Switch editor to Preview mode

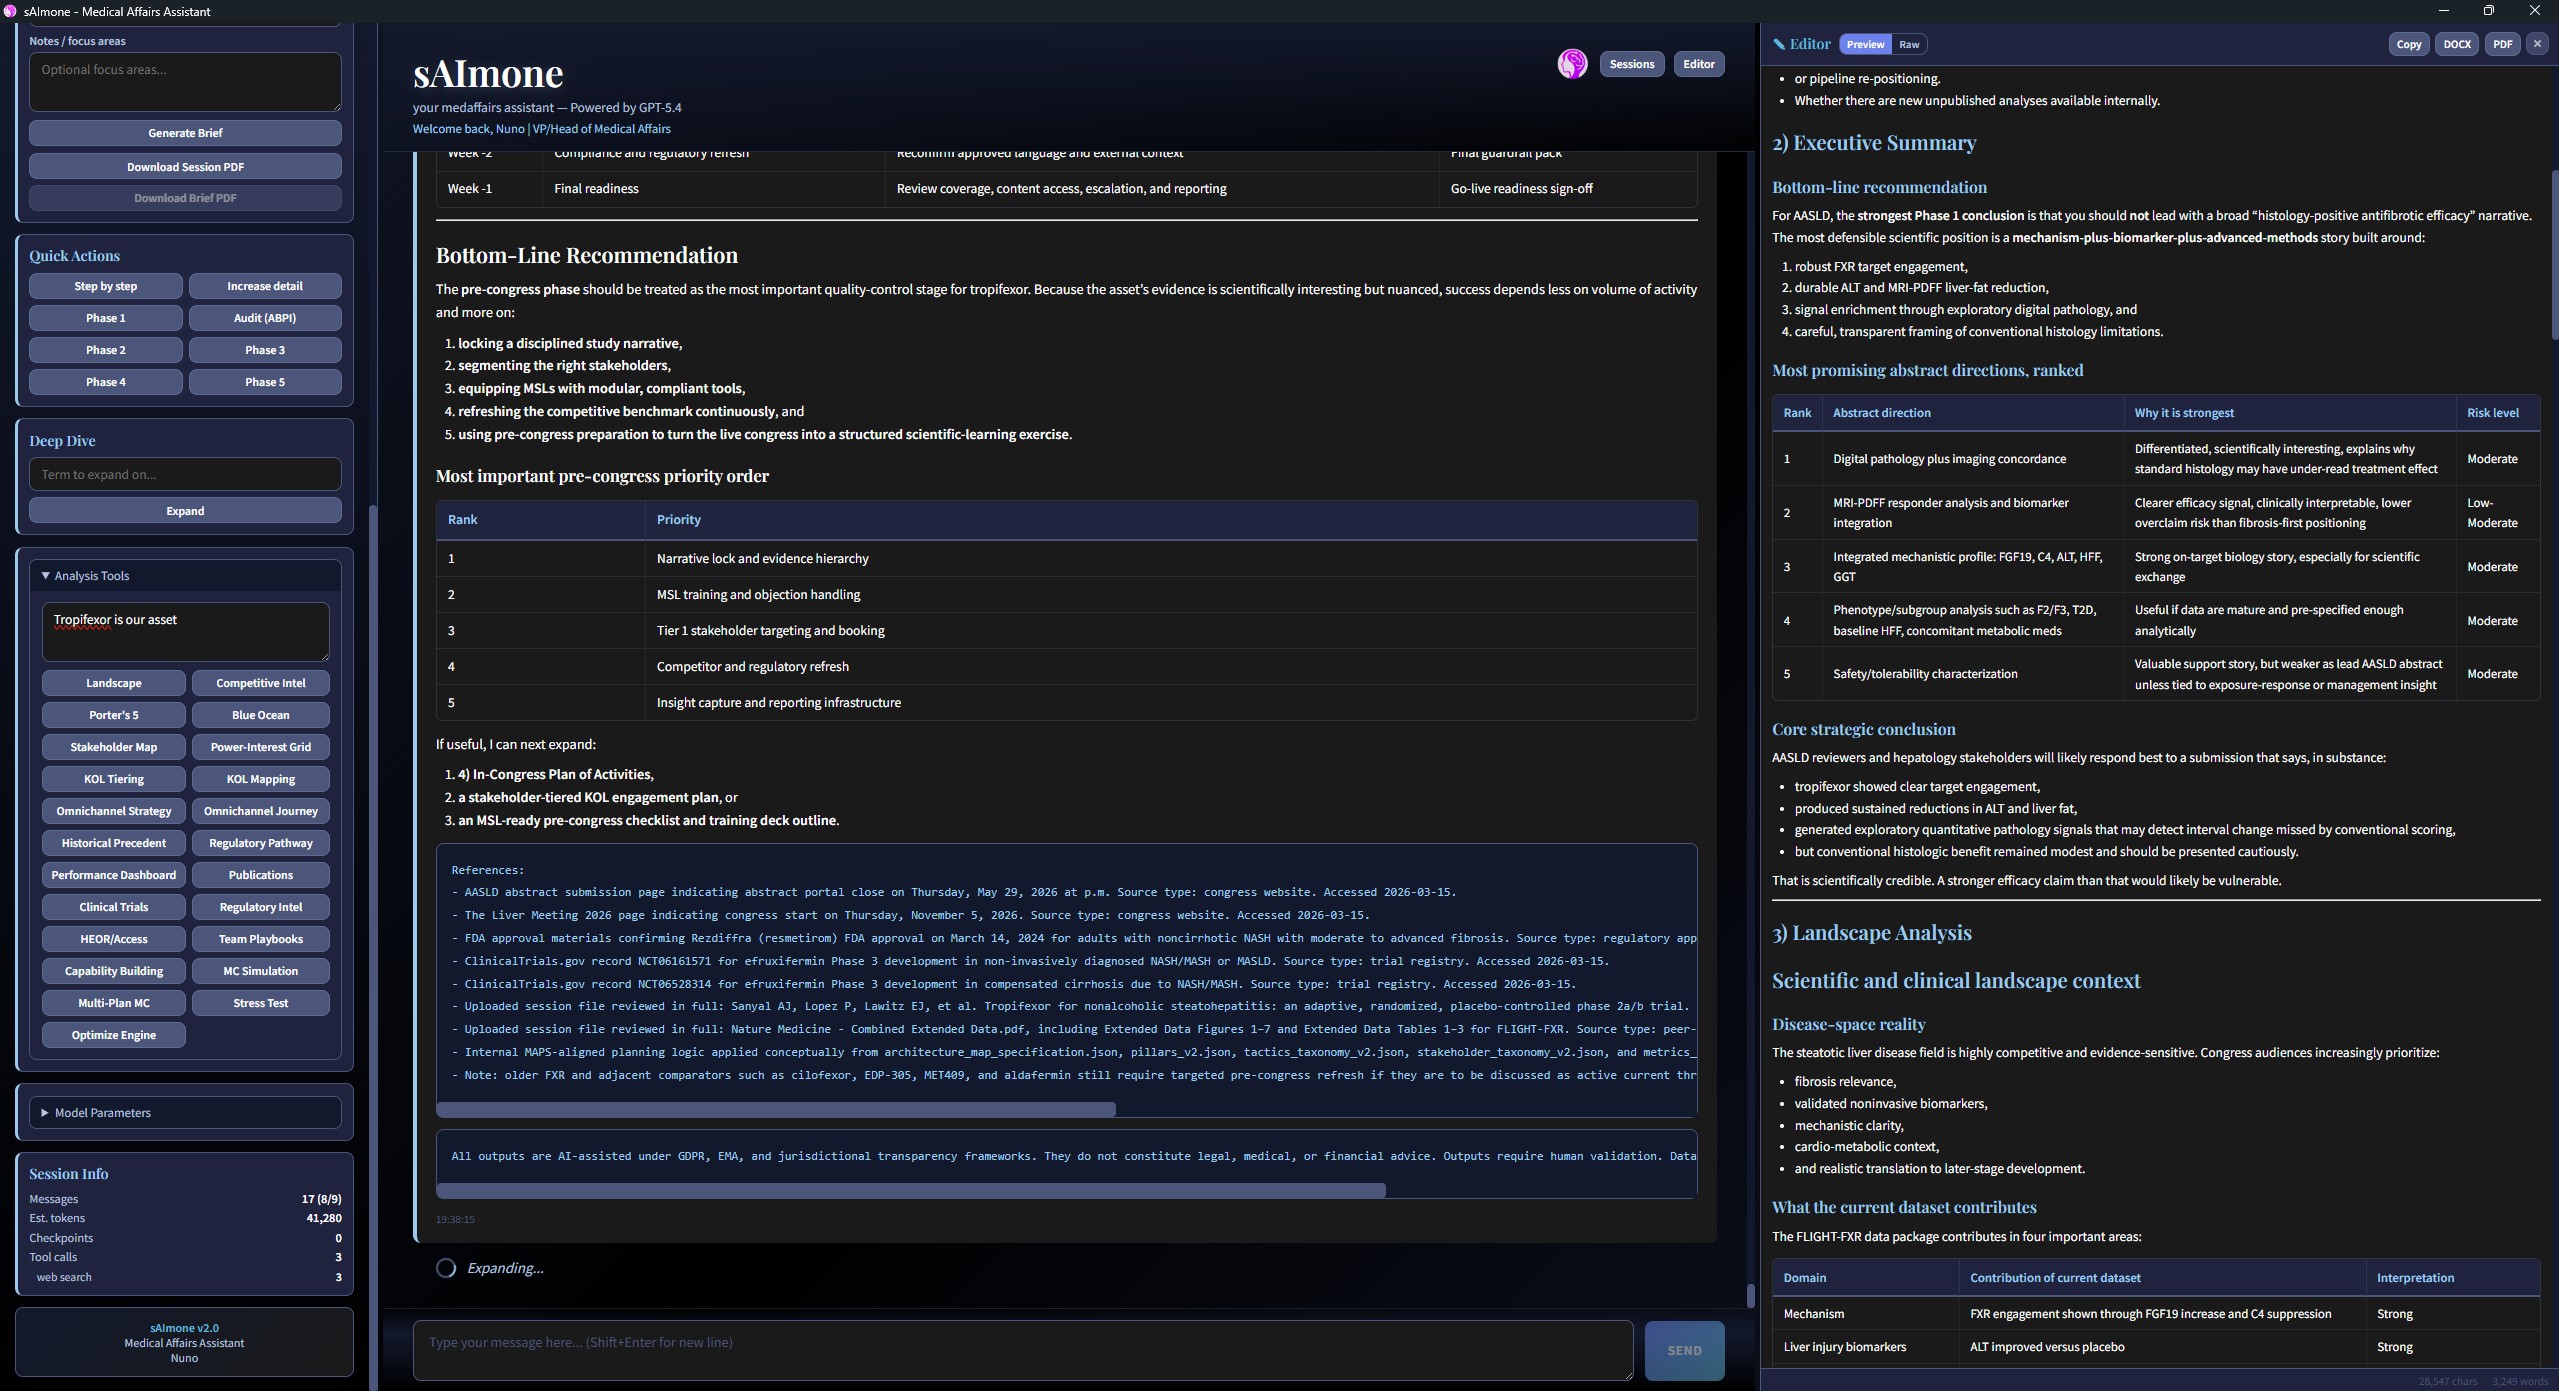tap(1864, 44)
